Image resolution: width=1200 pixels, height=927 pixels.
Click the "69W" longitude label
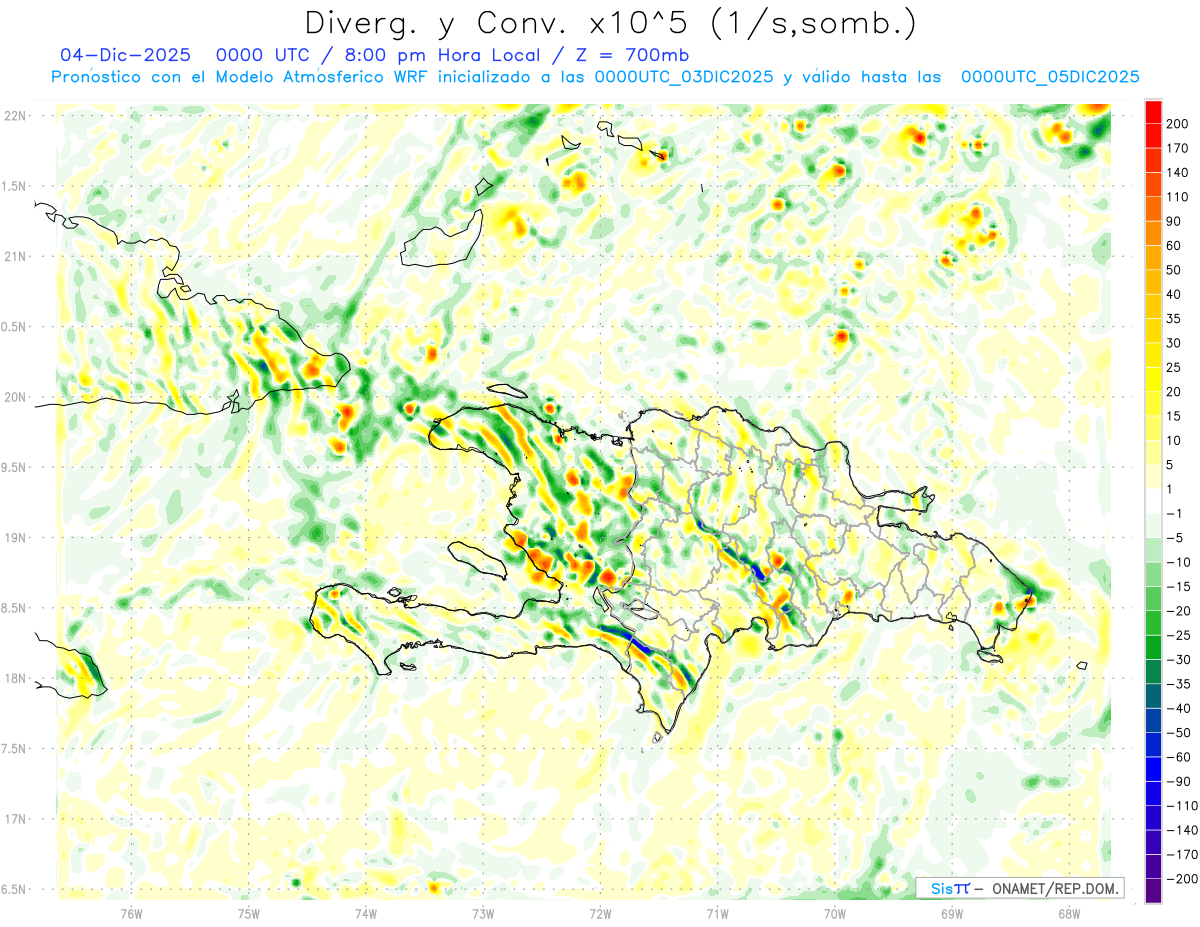click(952, 913)
